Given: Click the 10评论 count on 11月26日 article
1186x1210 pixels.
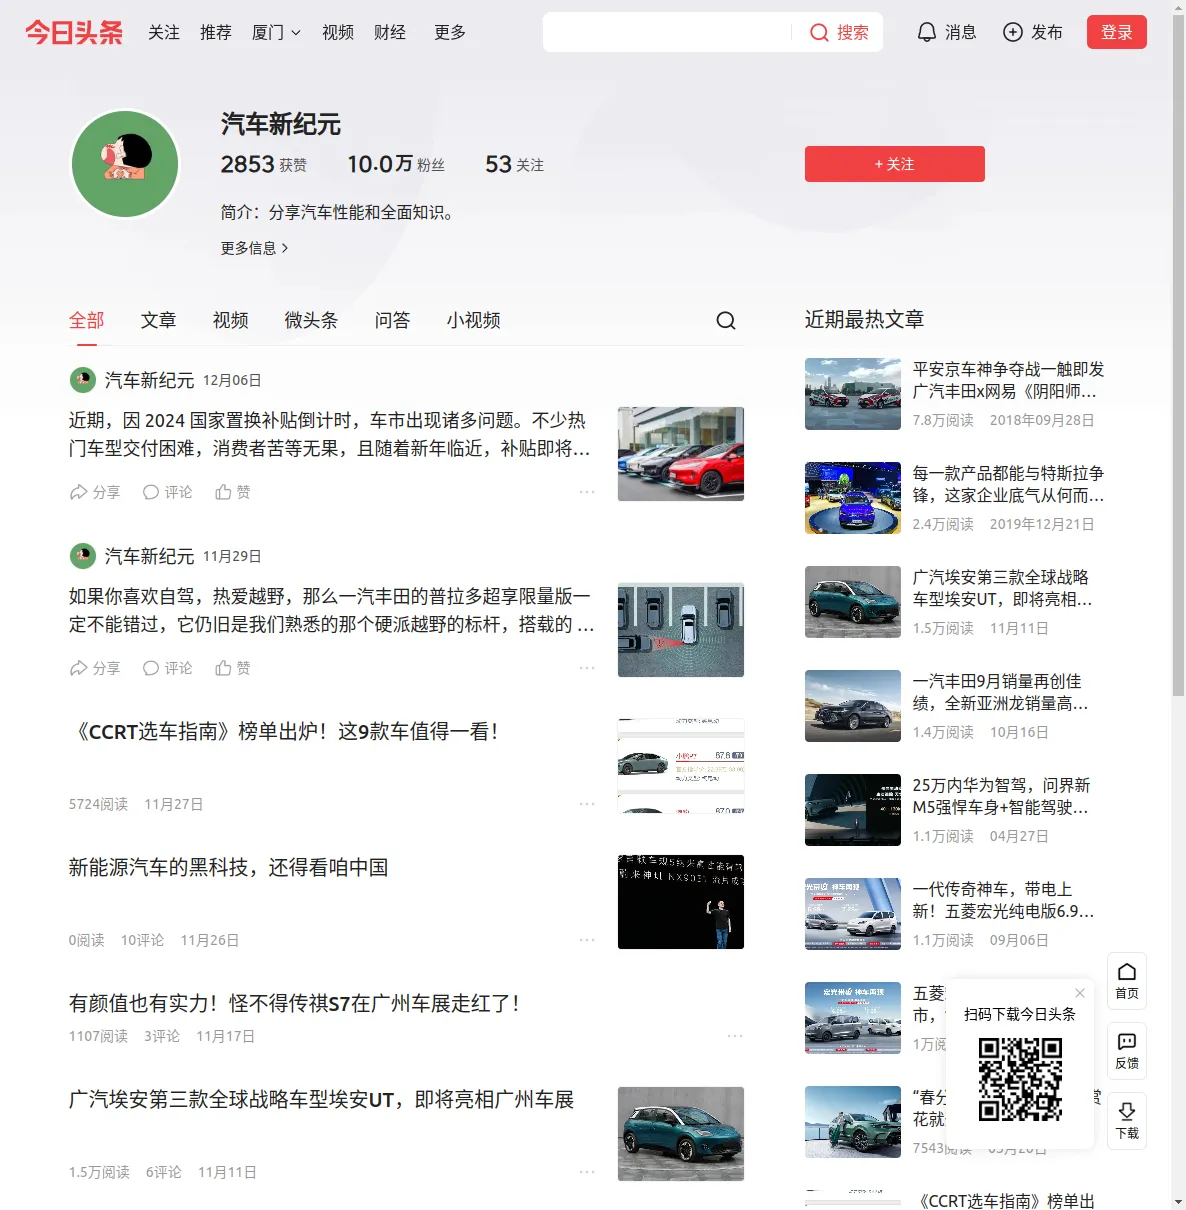Looking at the screenshot, I should click(x=142, y=940).
